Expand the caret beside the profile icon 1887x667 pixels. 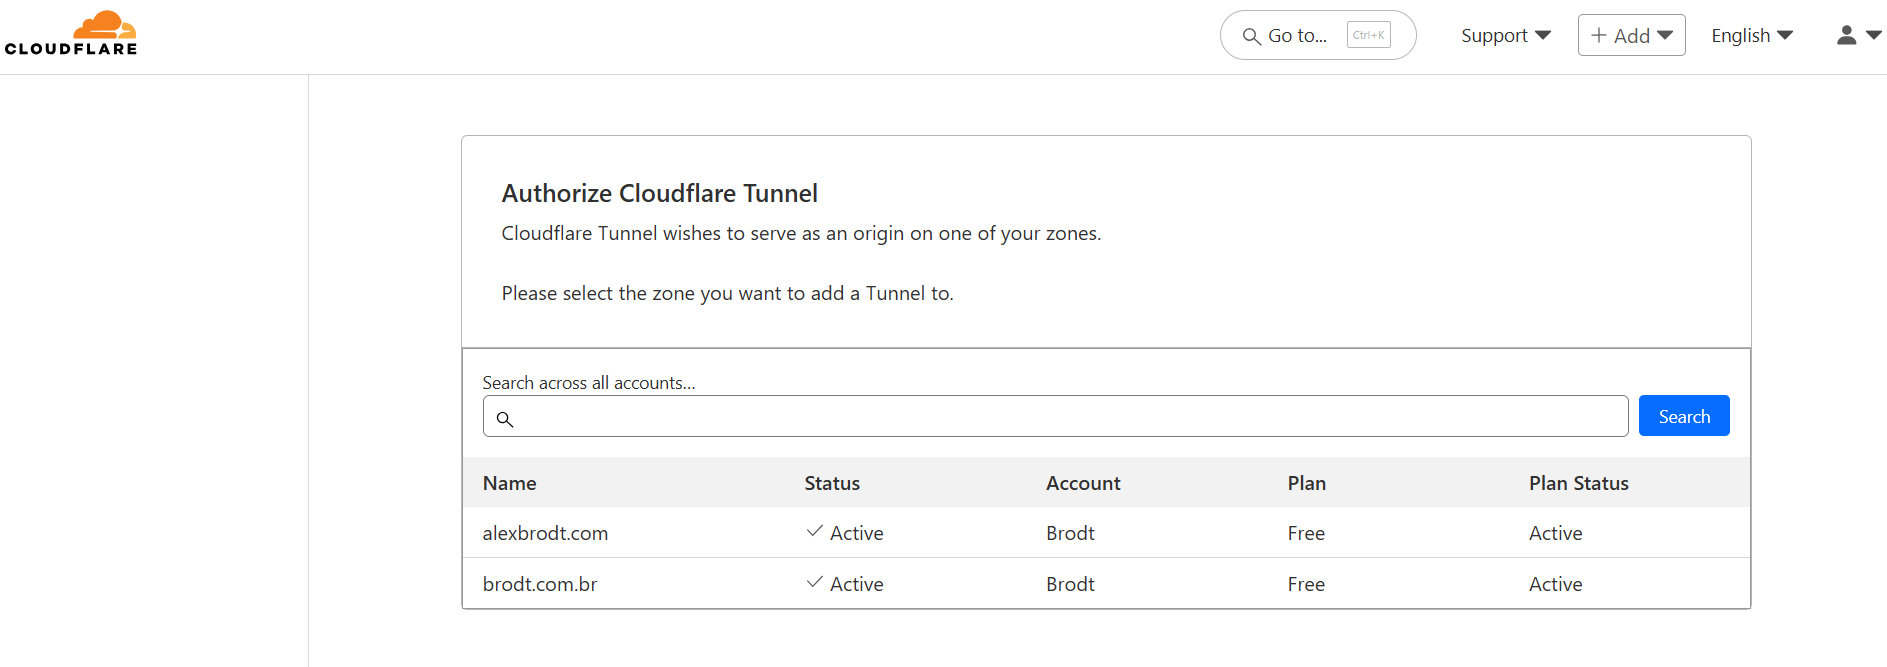pyautogui.click(x=1874, y=35)
